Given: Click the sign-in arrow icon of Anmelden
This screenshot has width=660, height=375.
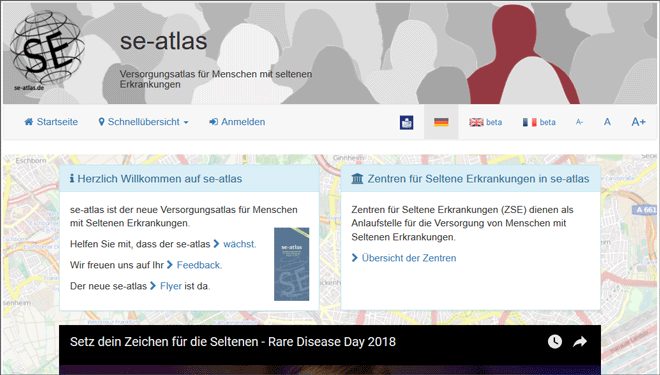Looking at the screenshot, I should (x=213, y=122).
